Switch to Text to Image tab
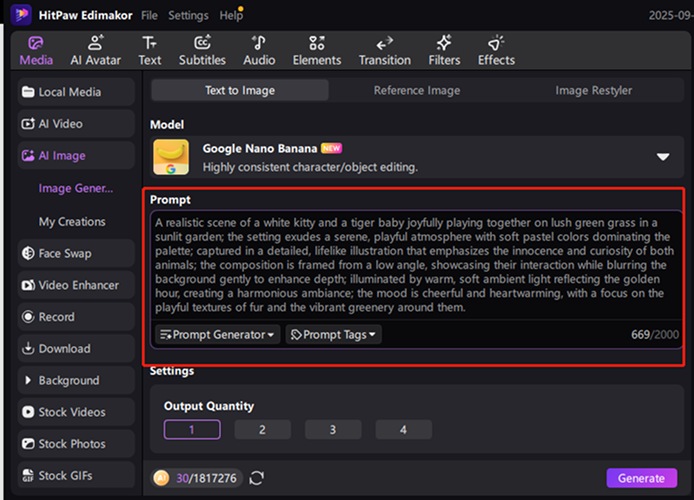694x500 pixels. click(240, 90)
